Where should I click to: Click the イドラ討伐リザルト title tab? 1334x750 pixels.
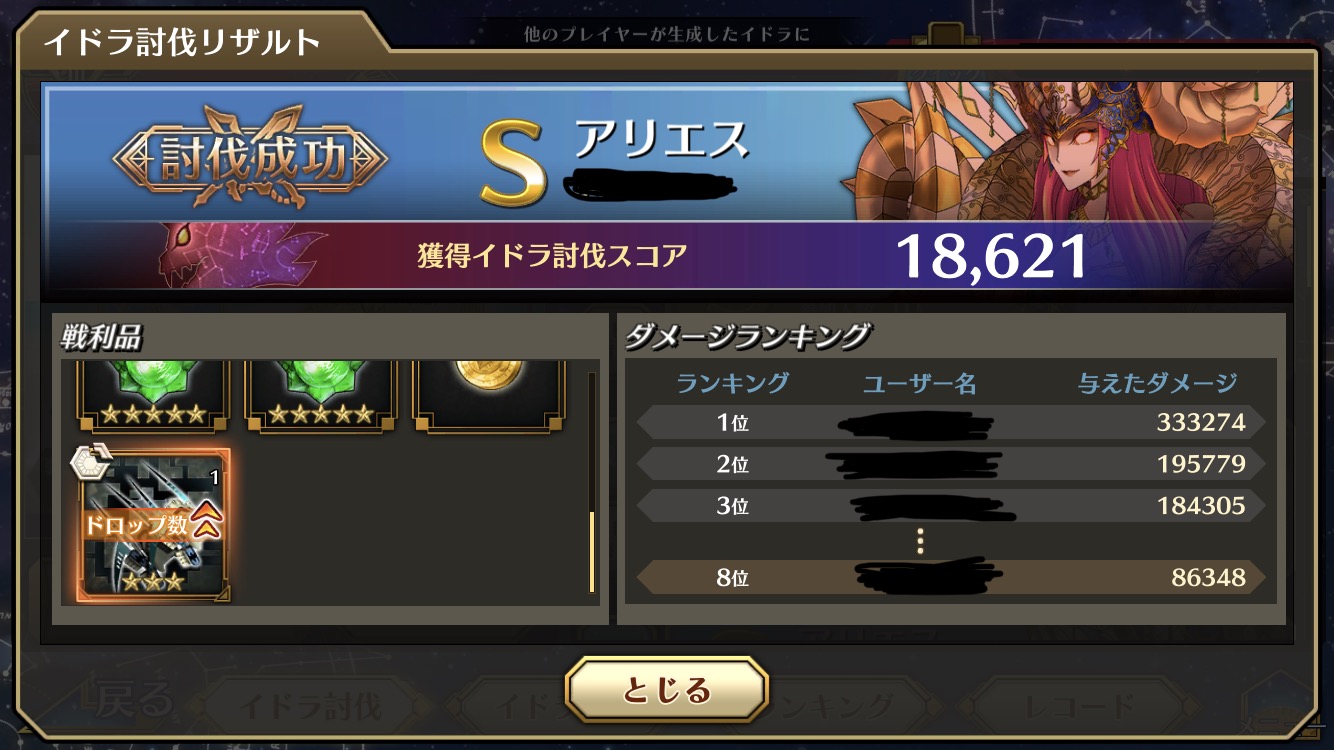(x=182, y=43)
